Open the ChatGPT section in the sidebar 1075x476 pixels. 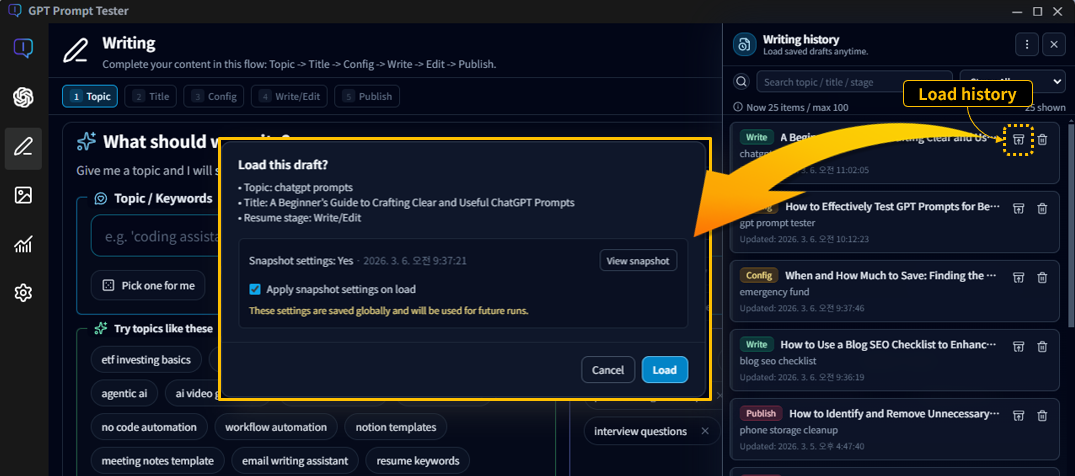(23, 97)
